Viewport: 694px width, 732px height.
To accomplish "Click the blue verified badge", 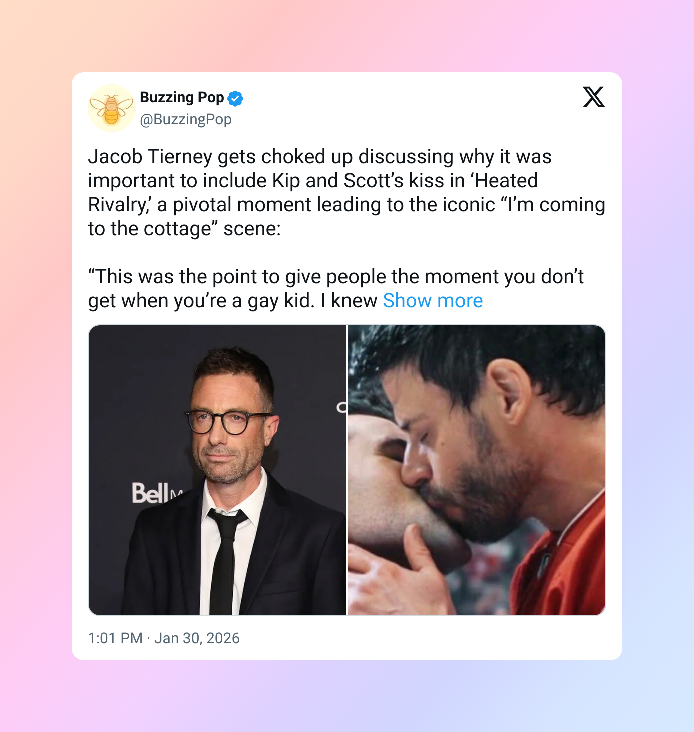I will click(235, 98).
